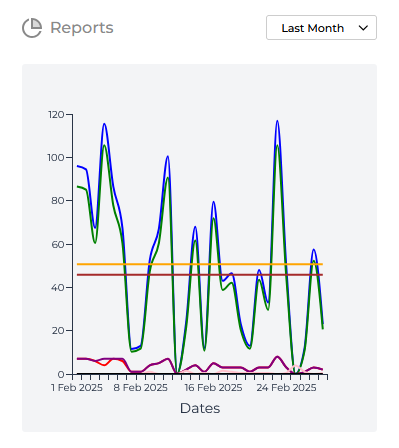Click the Dates axis title
The width and height of the screenshot is (399, 448).
[200, 408]
